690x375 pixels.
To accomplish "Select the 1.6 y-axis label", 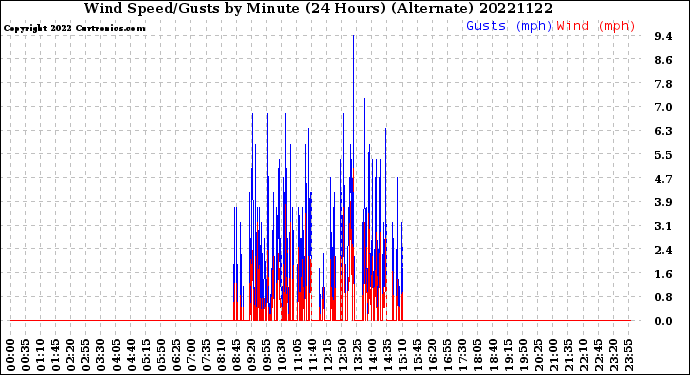I will pos(663,274).
